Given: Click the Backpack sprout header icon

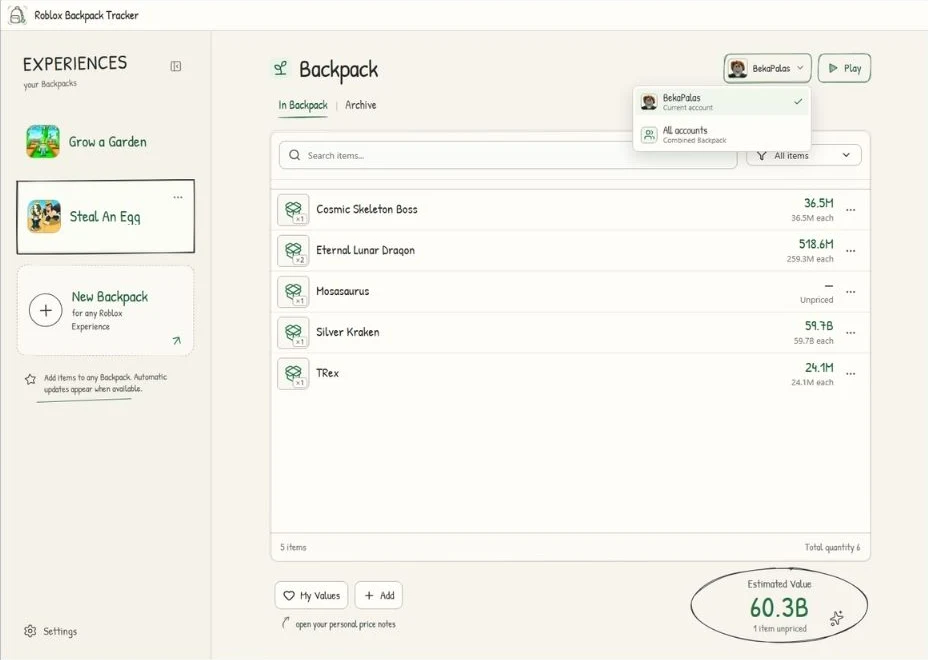Looking at the screenshot, I should click(281, 69).
